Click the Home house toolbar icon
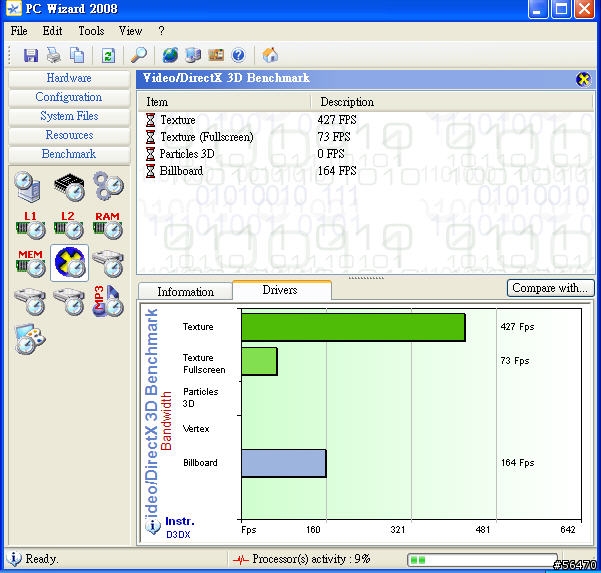Image resolution: width=601 pixels, height=573 pixels. [270, 55]
